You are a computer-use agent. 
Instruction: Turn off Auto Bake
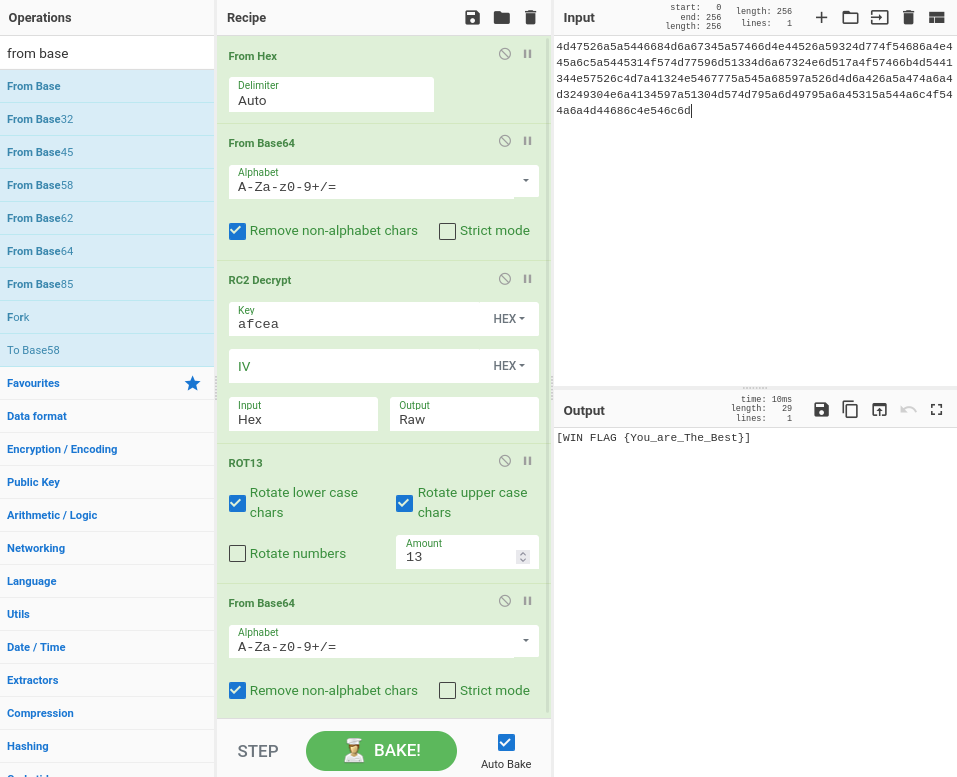pyautogui.click(x=505, y=744)
